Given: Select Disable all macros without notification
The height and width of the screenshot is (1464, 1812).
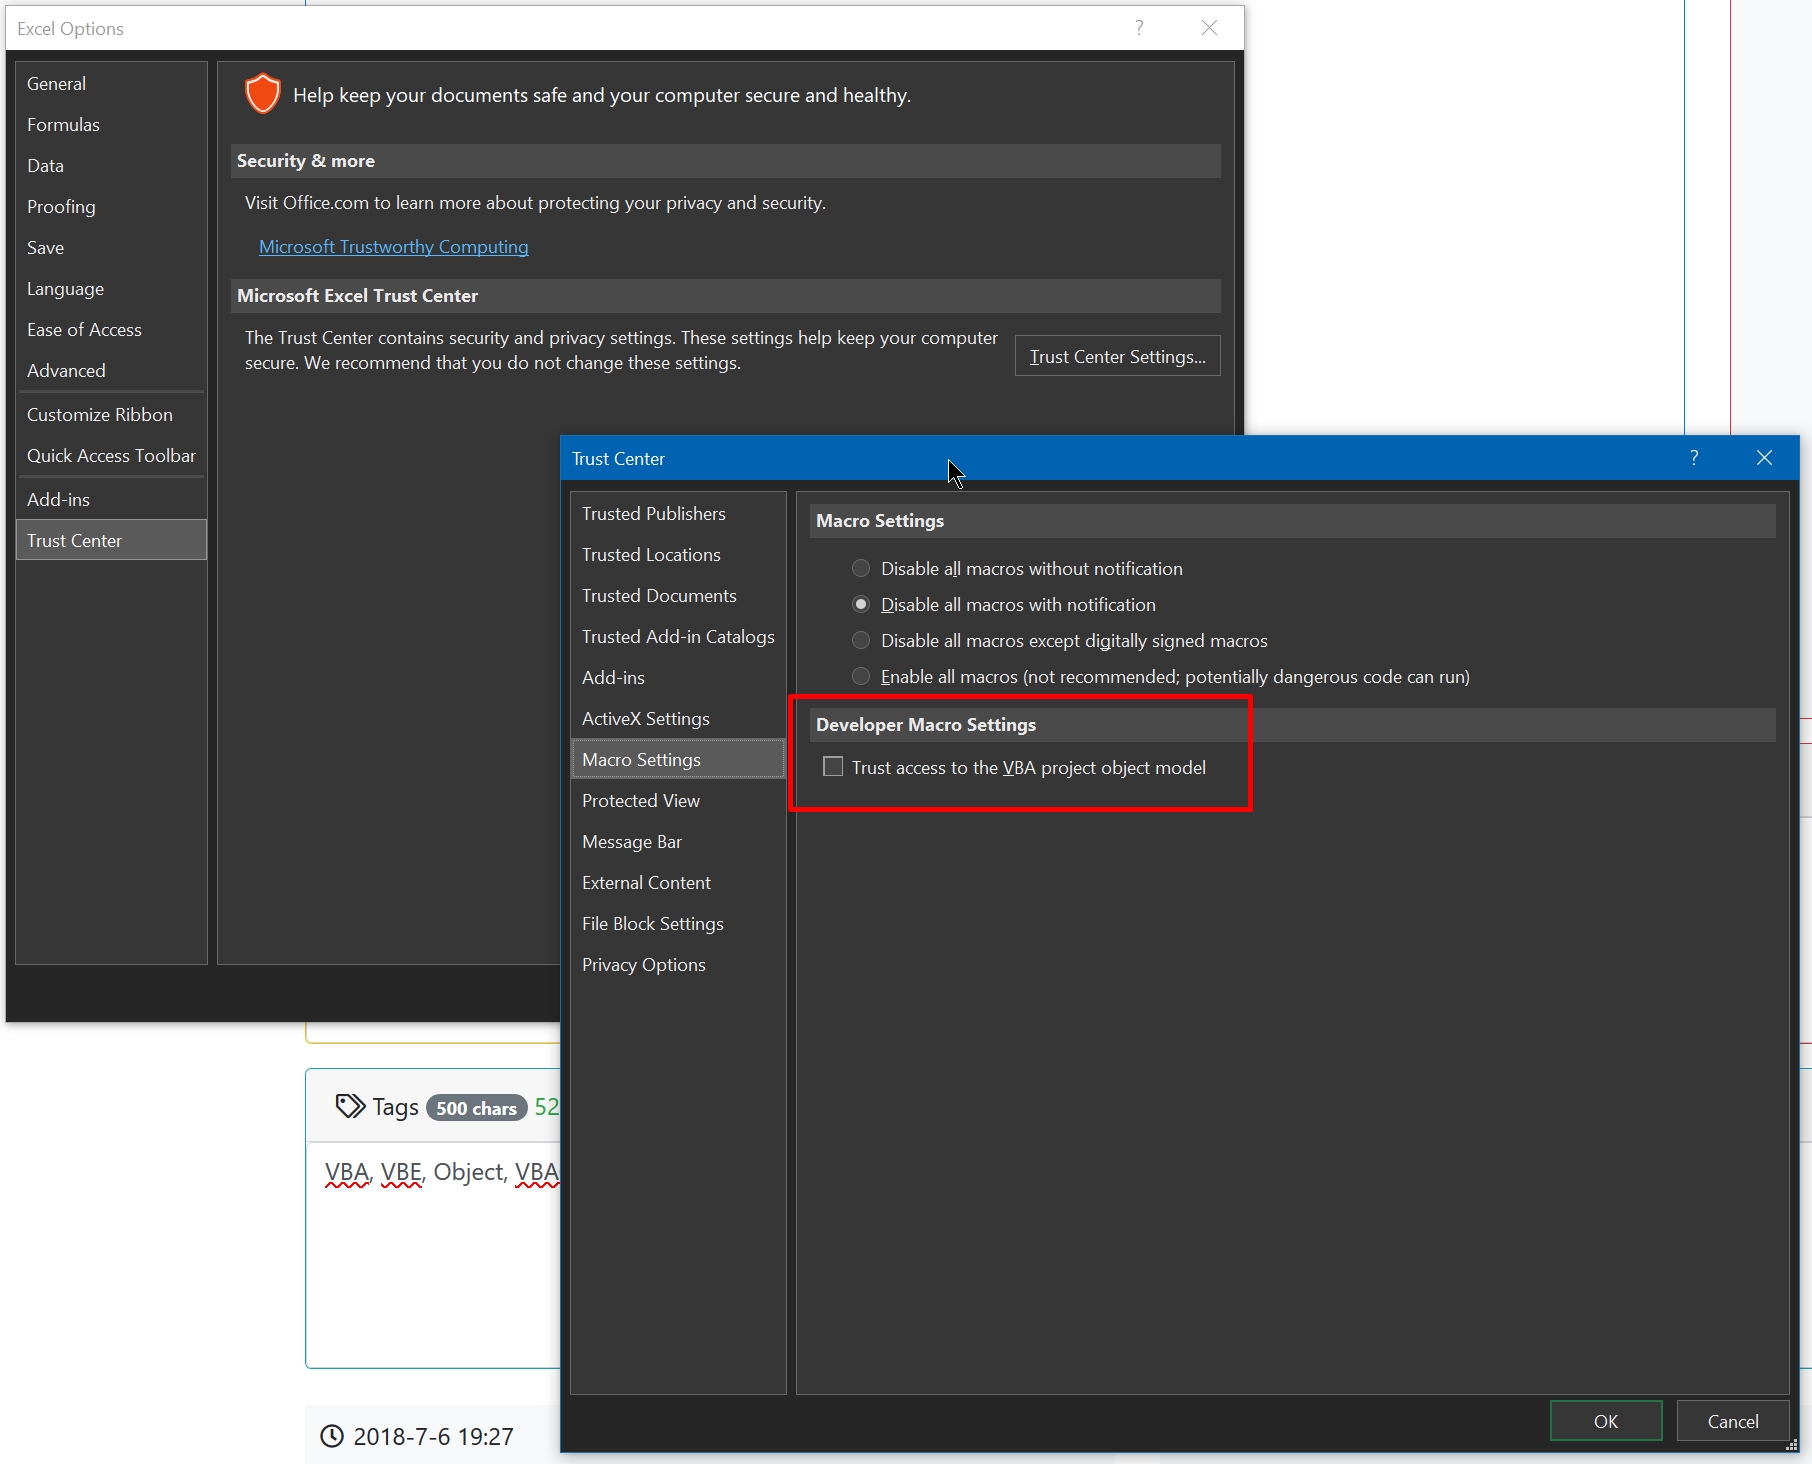Looking at the screenshot, I should tap(861, 569).
